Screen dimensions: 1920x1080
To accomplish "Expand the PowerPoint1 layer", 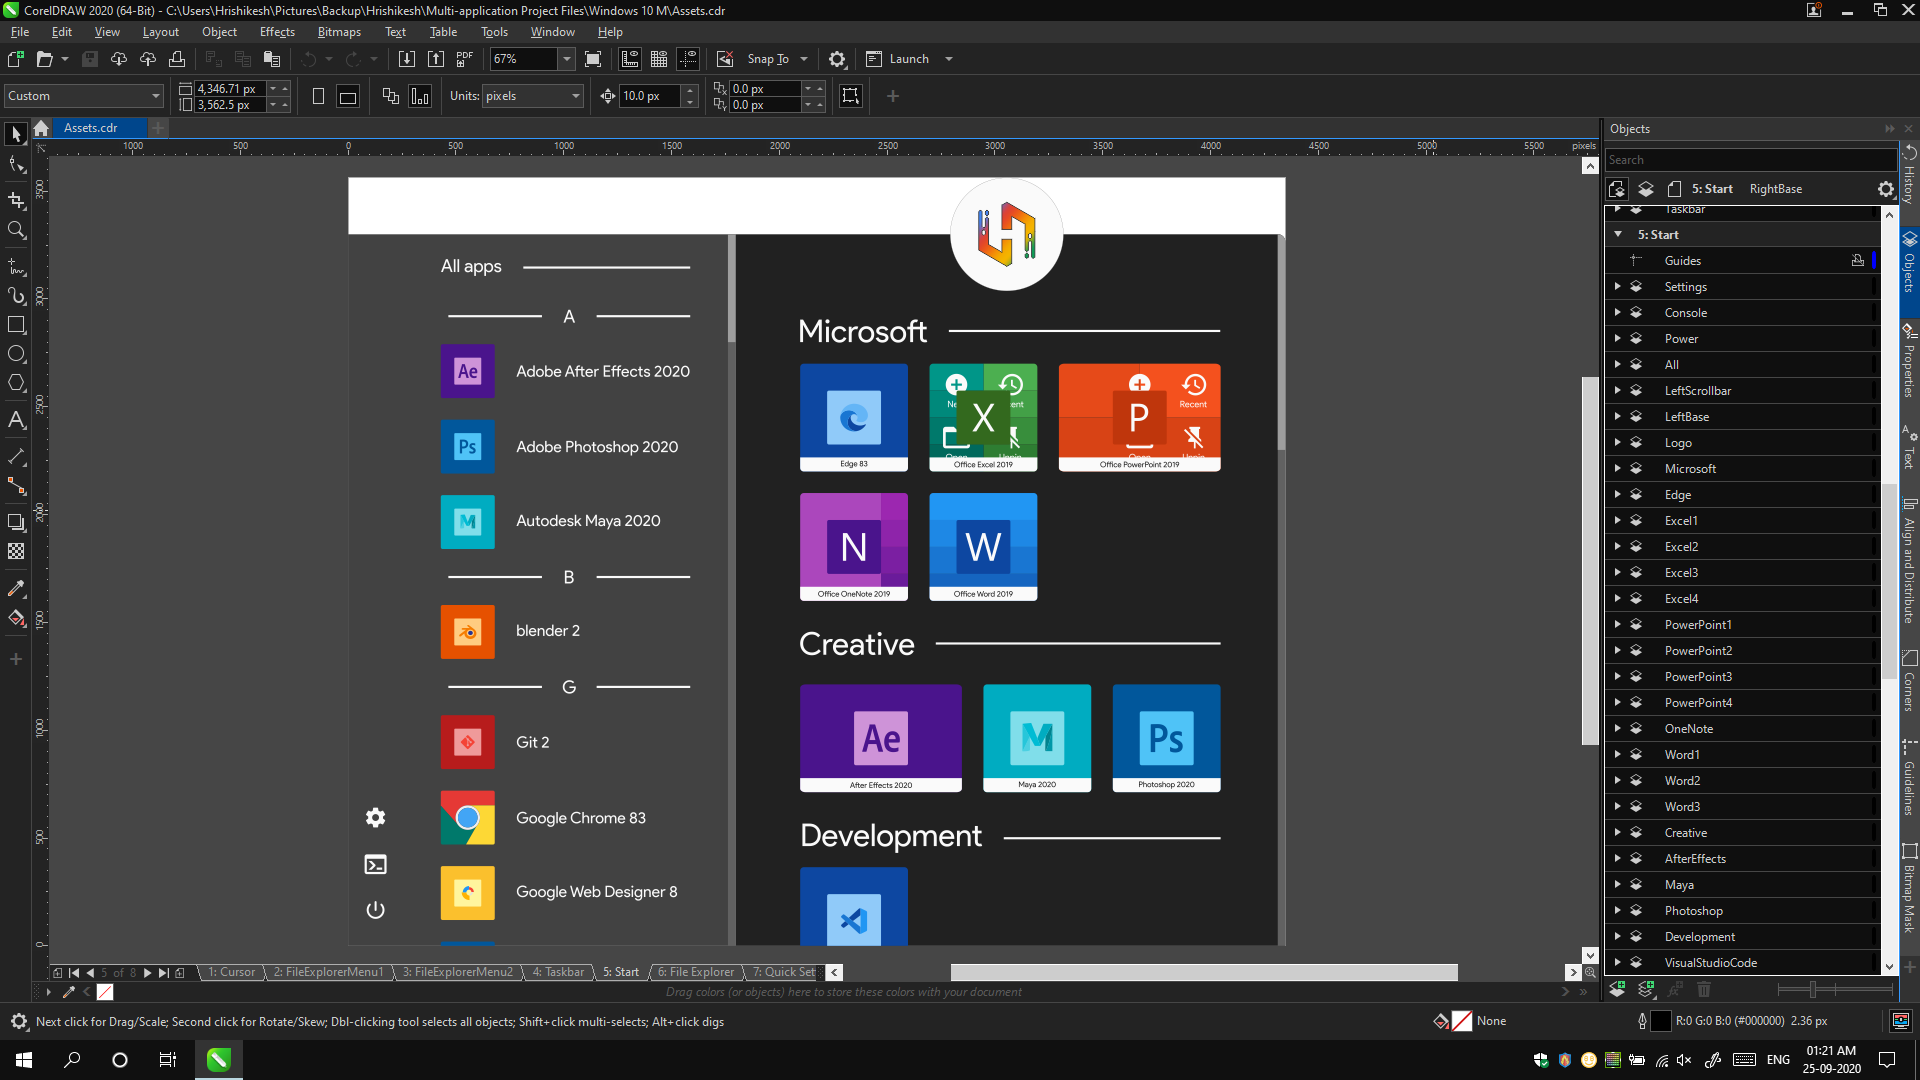I will coord(1618,625).
